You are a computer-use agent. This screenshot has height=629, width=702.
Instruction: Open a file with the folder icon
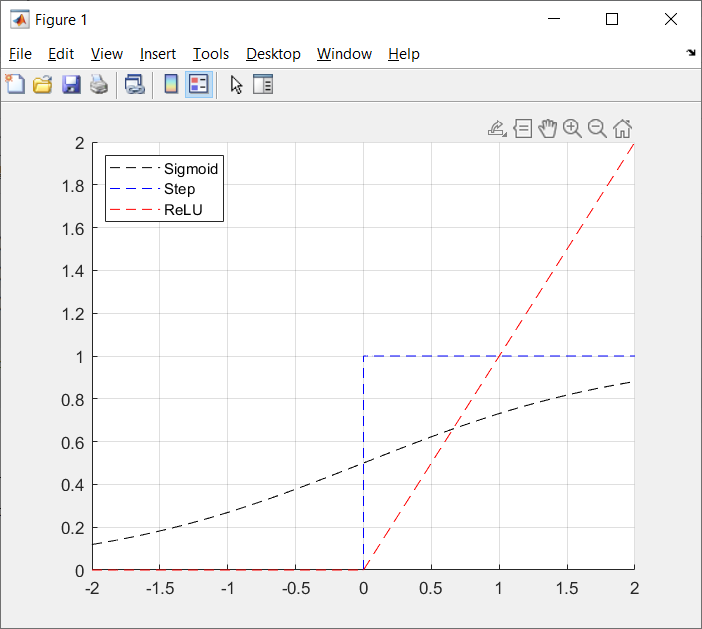pos(43,84)
